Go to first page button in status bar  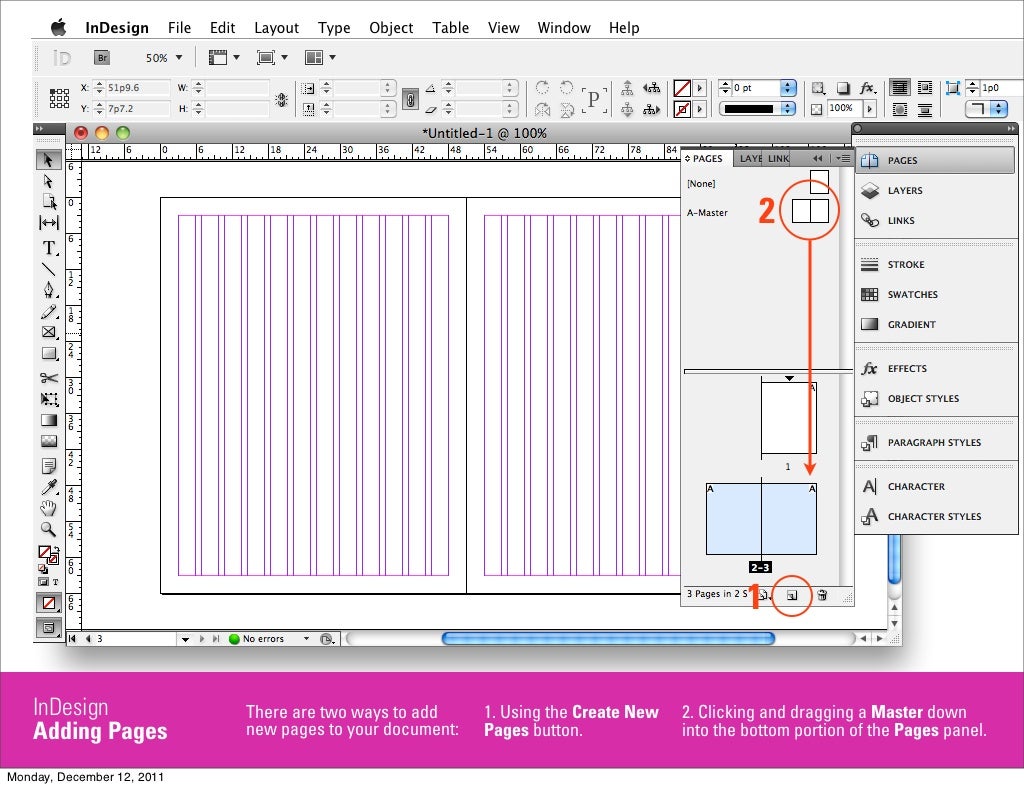73,638
